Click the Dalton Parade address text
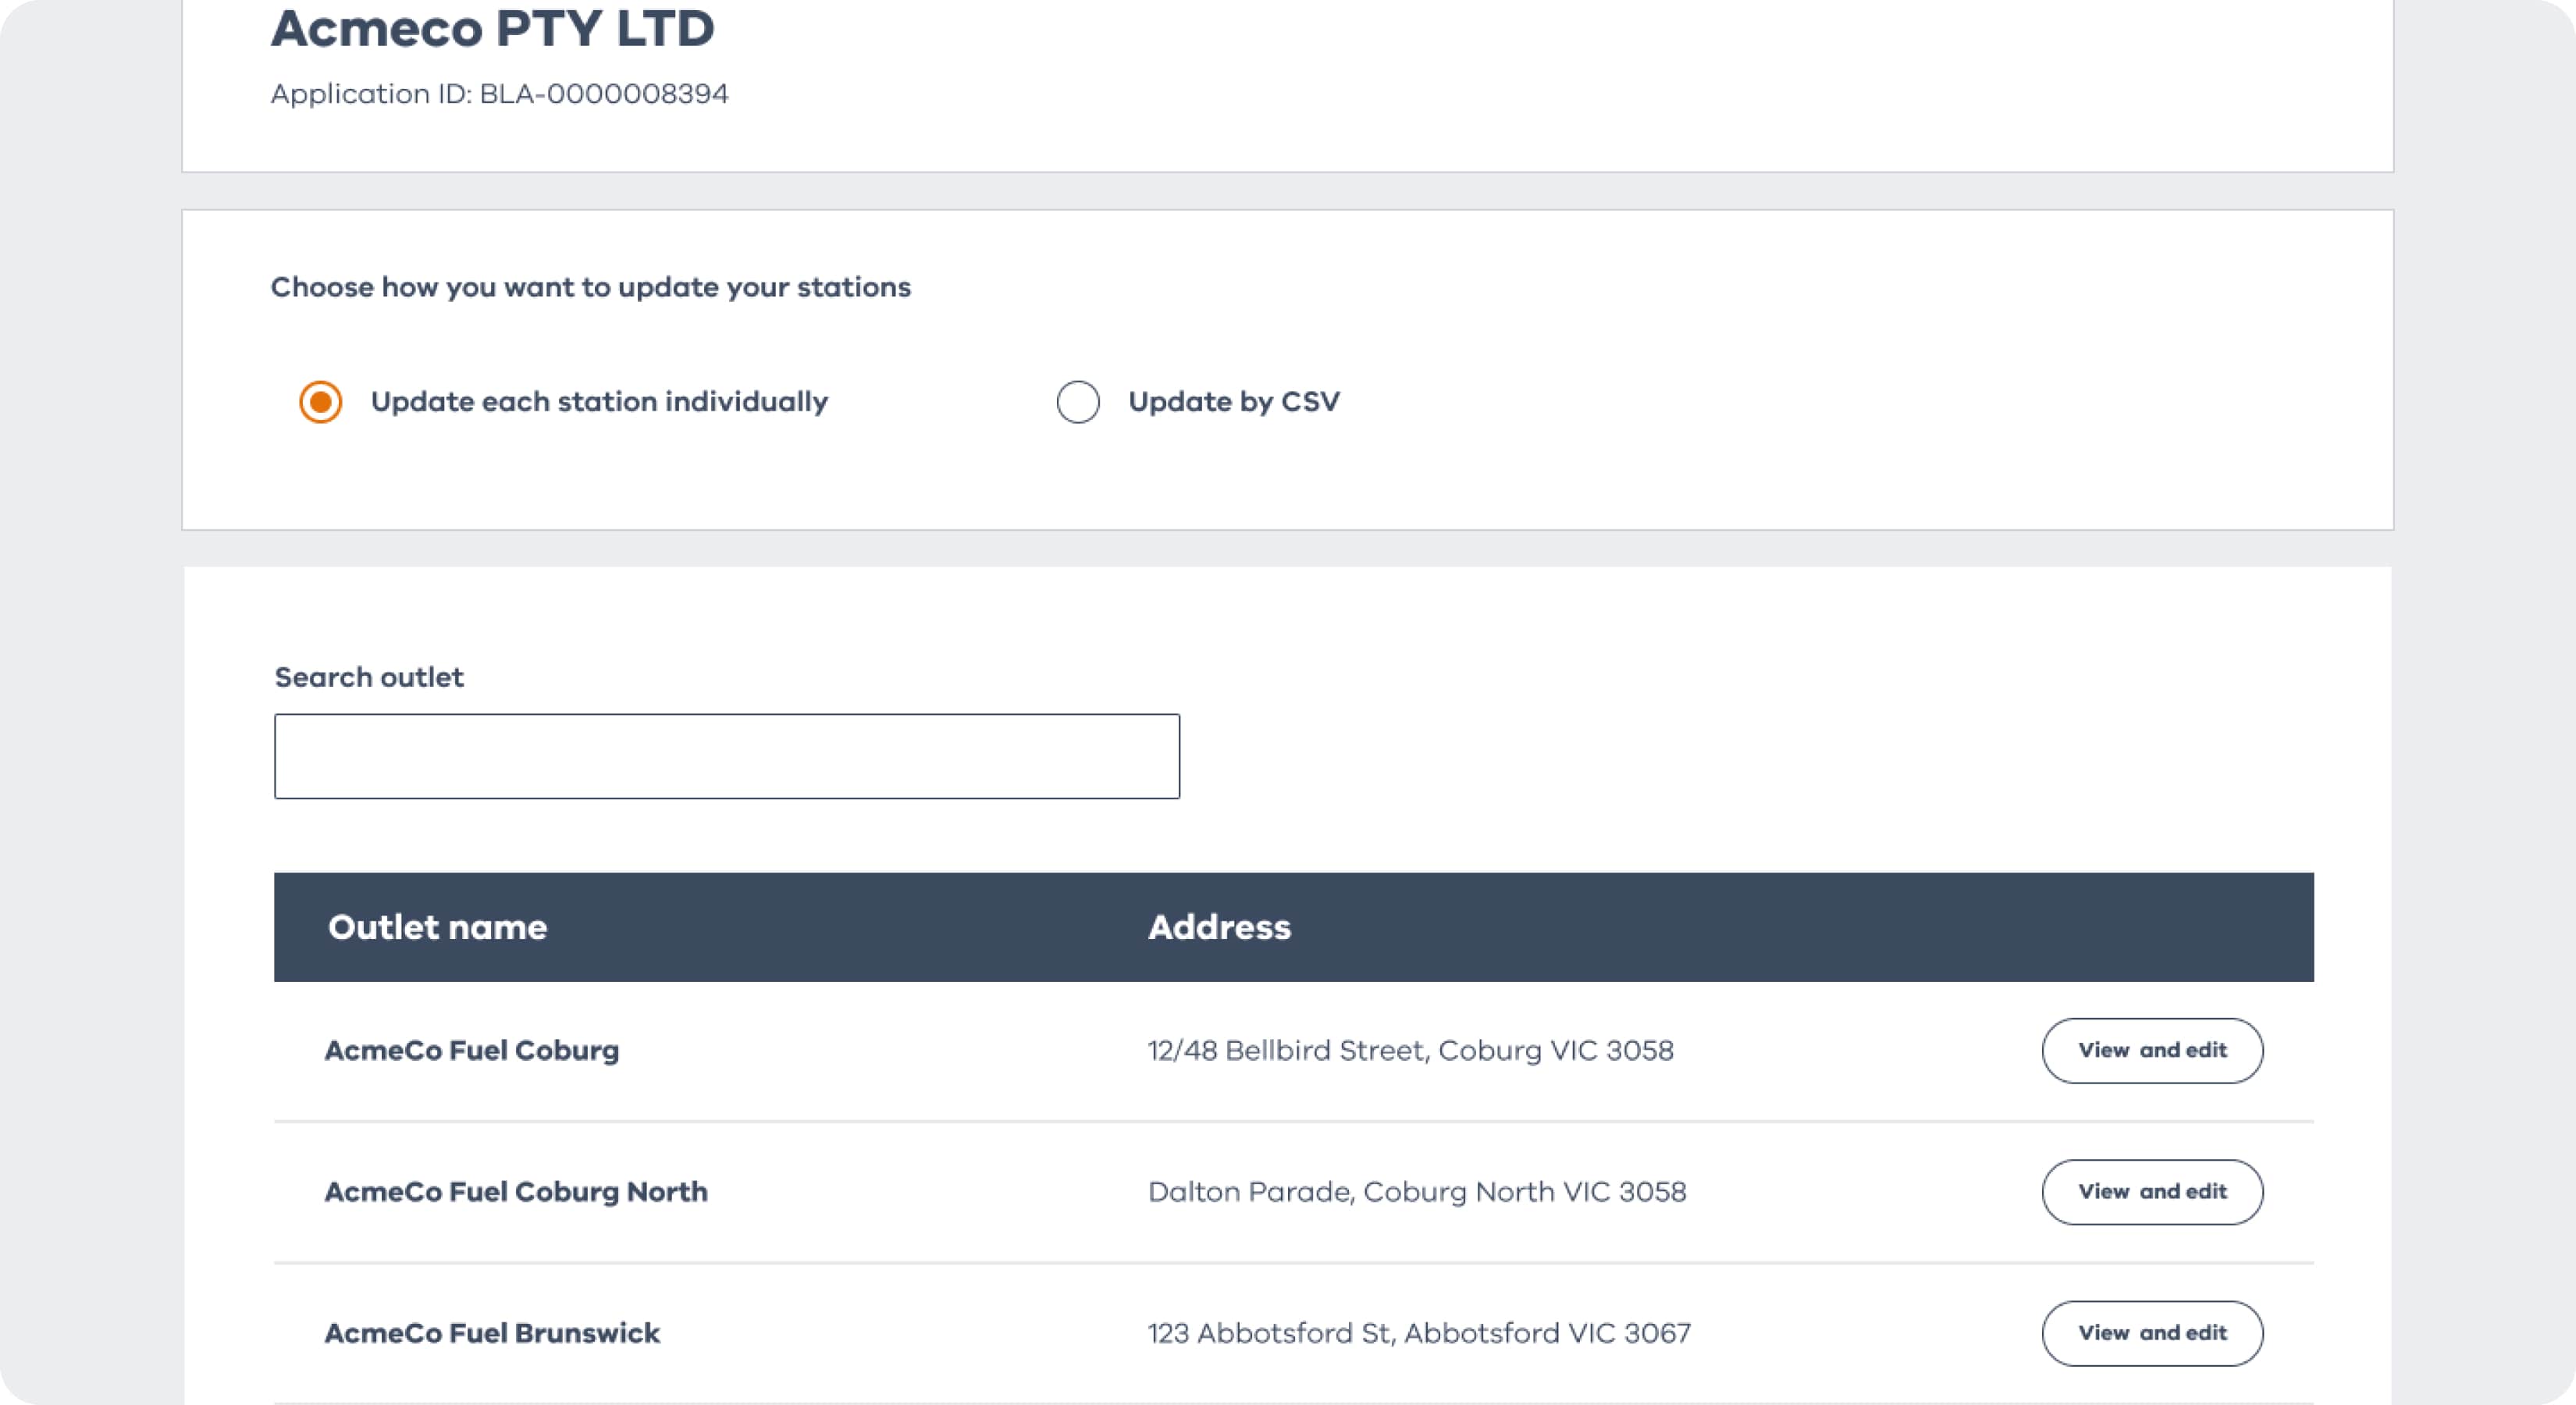The height and width of the screenshot is (1405, 2576). point(1416,1192)
